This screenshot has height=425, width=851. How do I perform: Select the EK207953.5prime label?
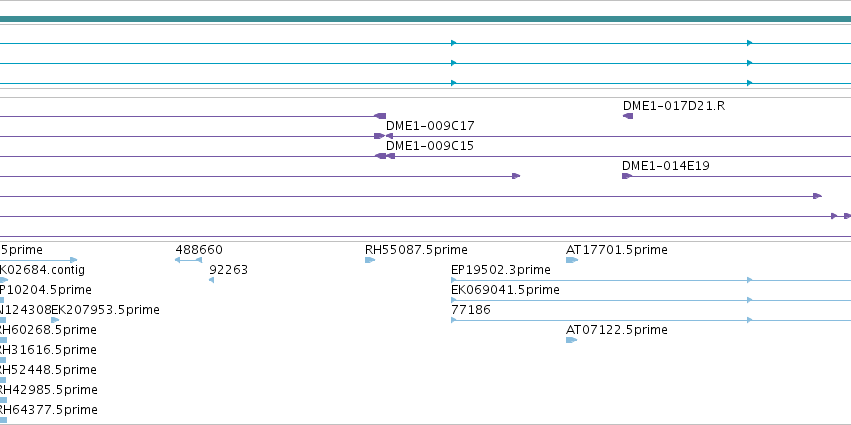click(105, 310)
